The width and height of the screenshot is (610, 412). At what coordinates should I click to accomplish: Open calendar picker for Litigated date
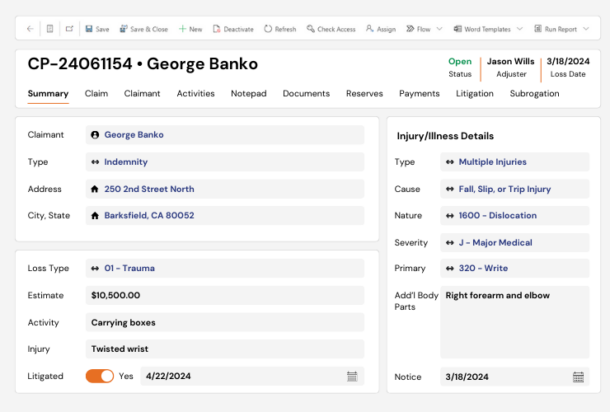pyautogui.click(x=352, y=376)
